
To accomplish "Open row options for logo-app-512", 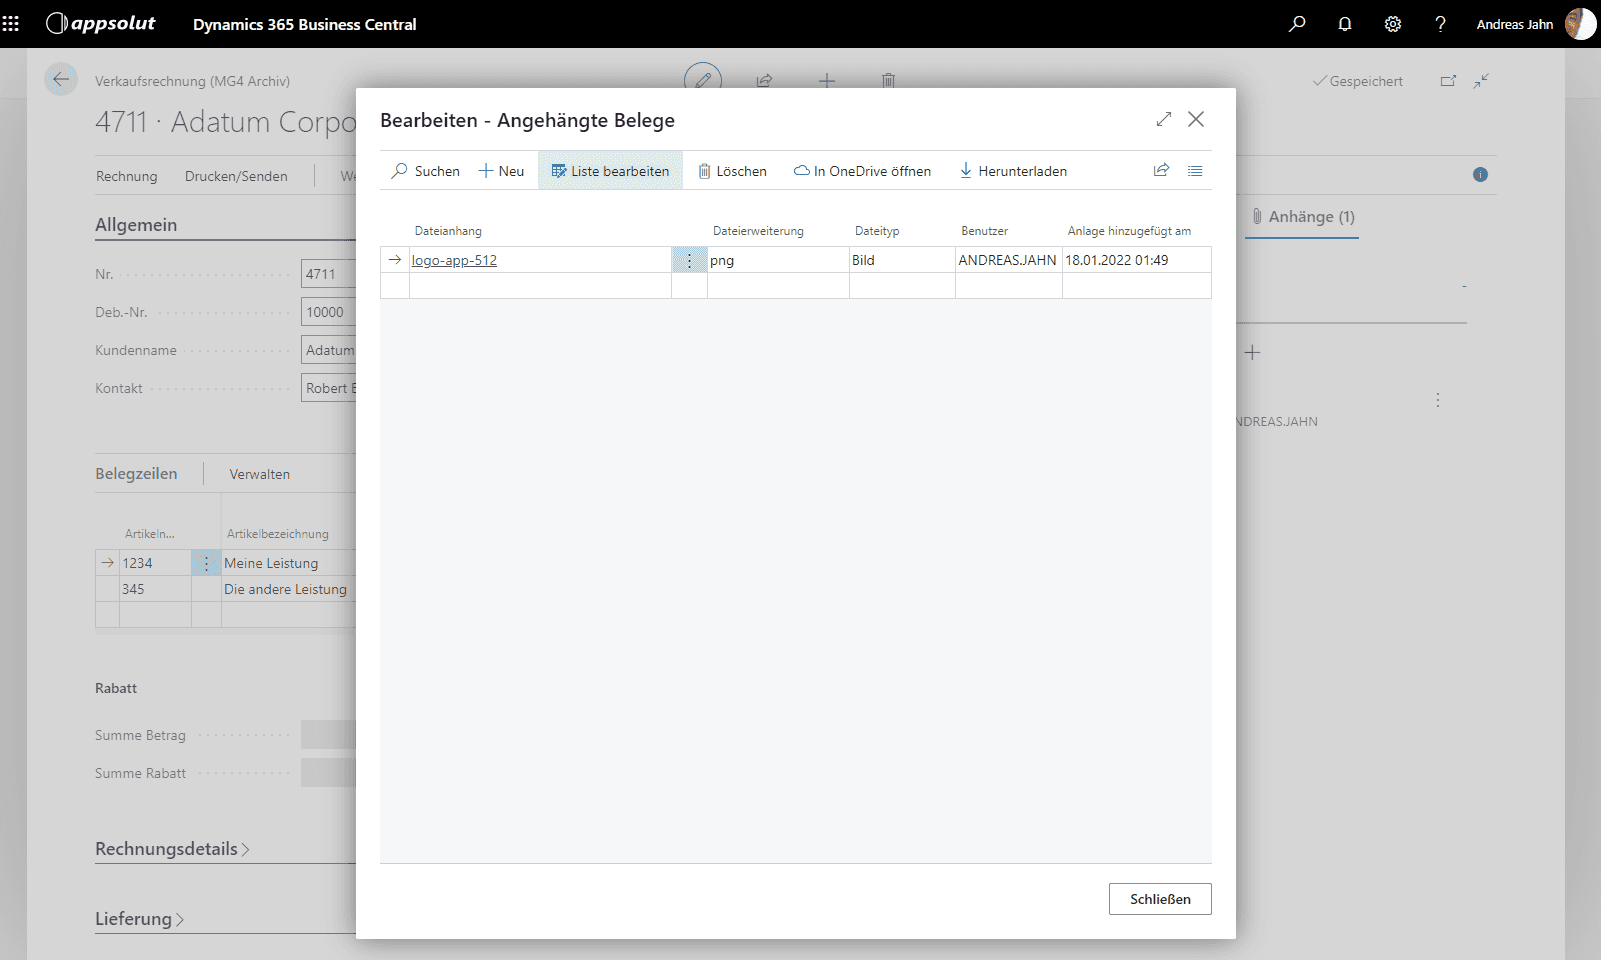I will (x=689, y=260).
